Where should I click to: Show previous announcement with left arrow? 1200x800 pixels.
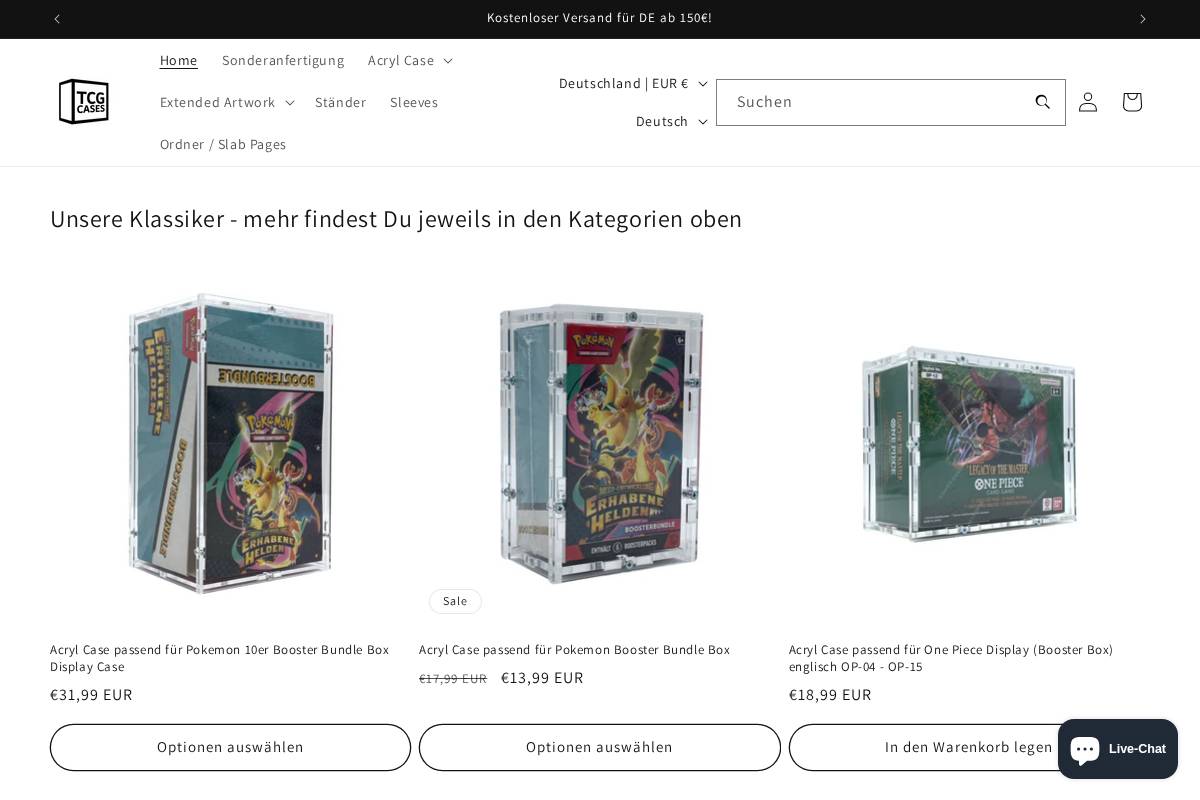[x=57, y=19]
